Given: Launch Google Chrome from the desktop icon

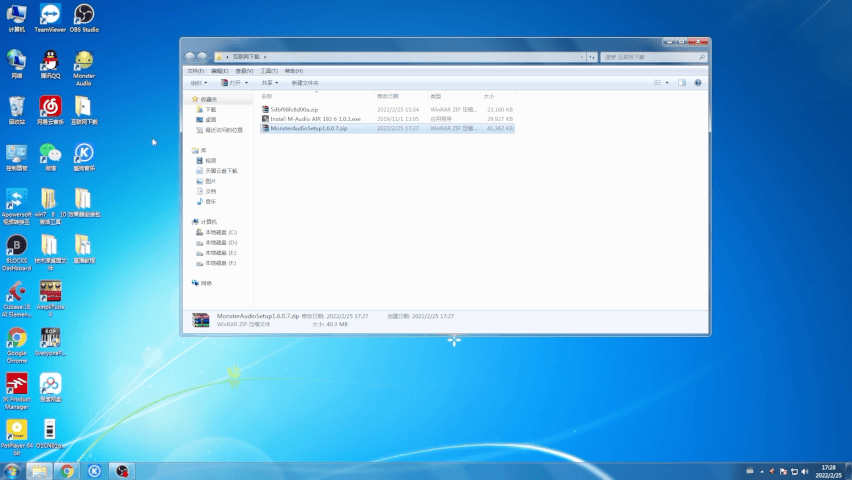Looking at the screenshot, I should pyautogui.click(x=16, y=345).
